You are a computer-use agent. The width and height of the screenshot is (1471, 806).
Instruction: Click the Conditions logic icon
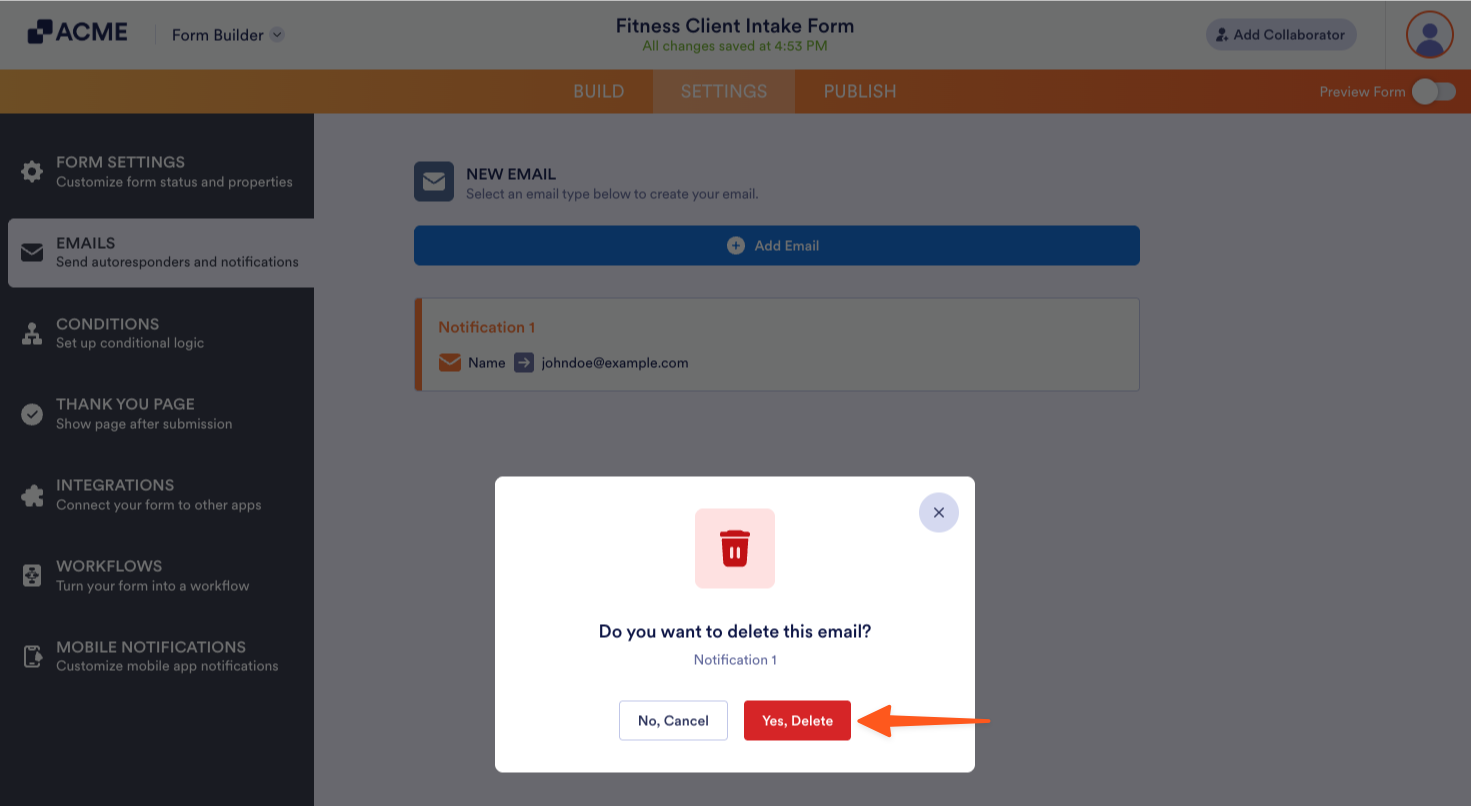(x=30, y=332)
